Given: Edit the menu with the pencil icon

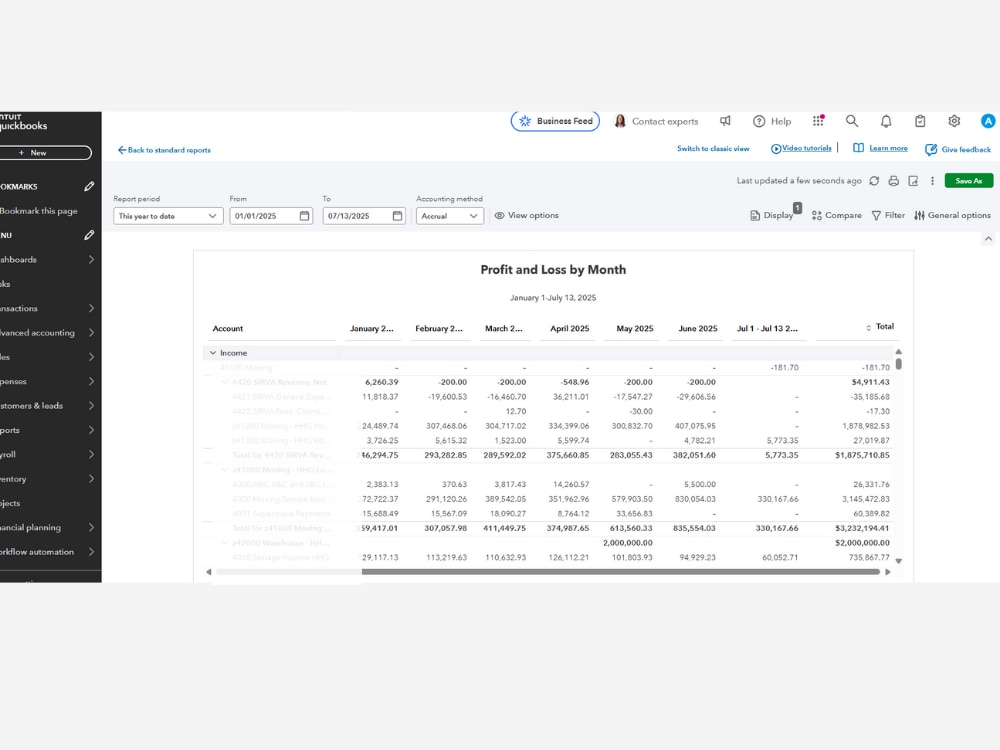Looking at the screenshot, I should point(89,235).
